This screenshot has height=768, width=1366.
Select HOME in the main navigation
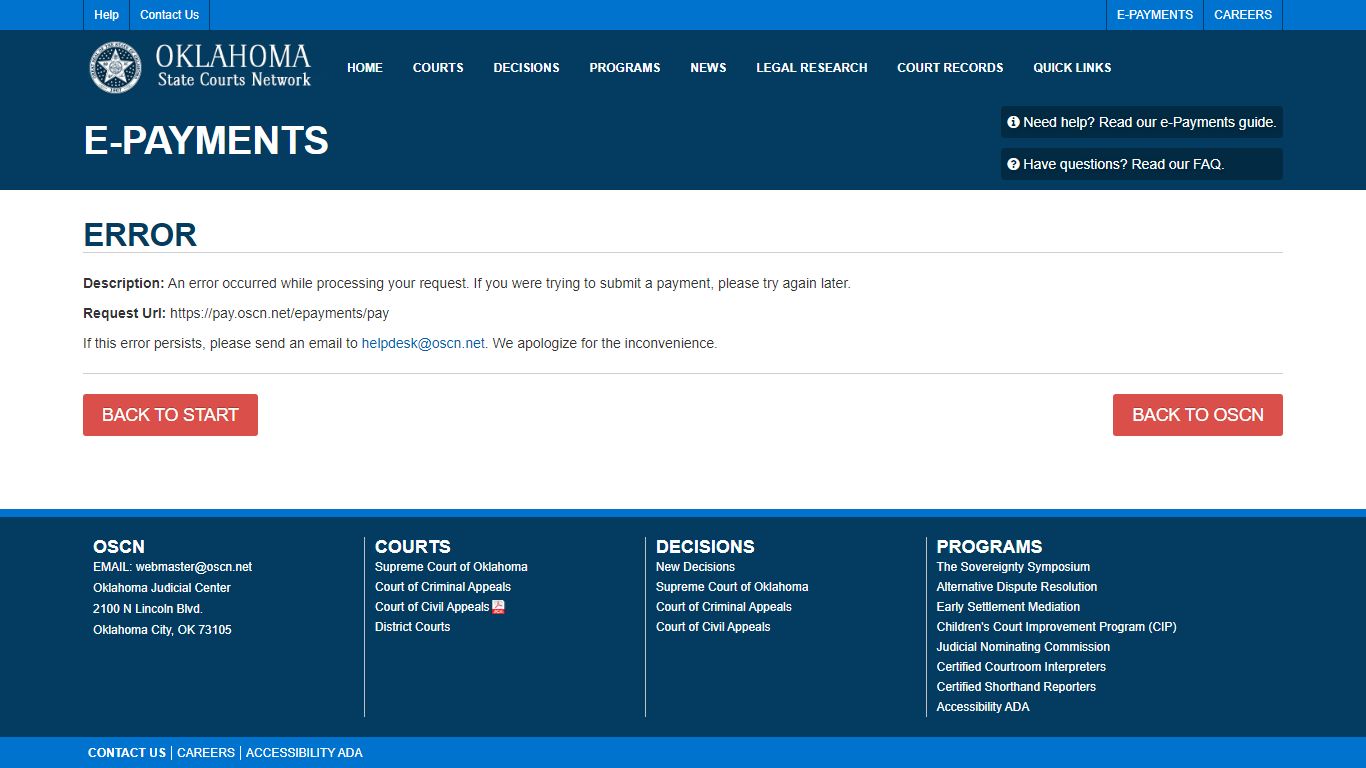pyautogui.click(x=365, y=68)
